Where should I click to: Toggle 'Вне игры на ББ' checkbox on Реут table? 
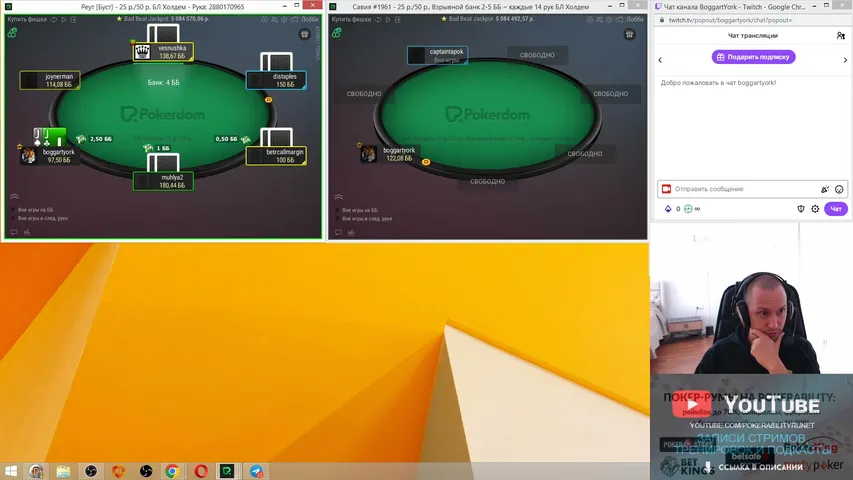(x=13, y=210)
